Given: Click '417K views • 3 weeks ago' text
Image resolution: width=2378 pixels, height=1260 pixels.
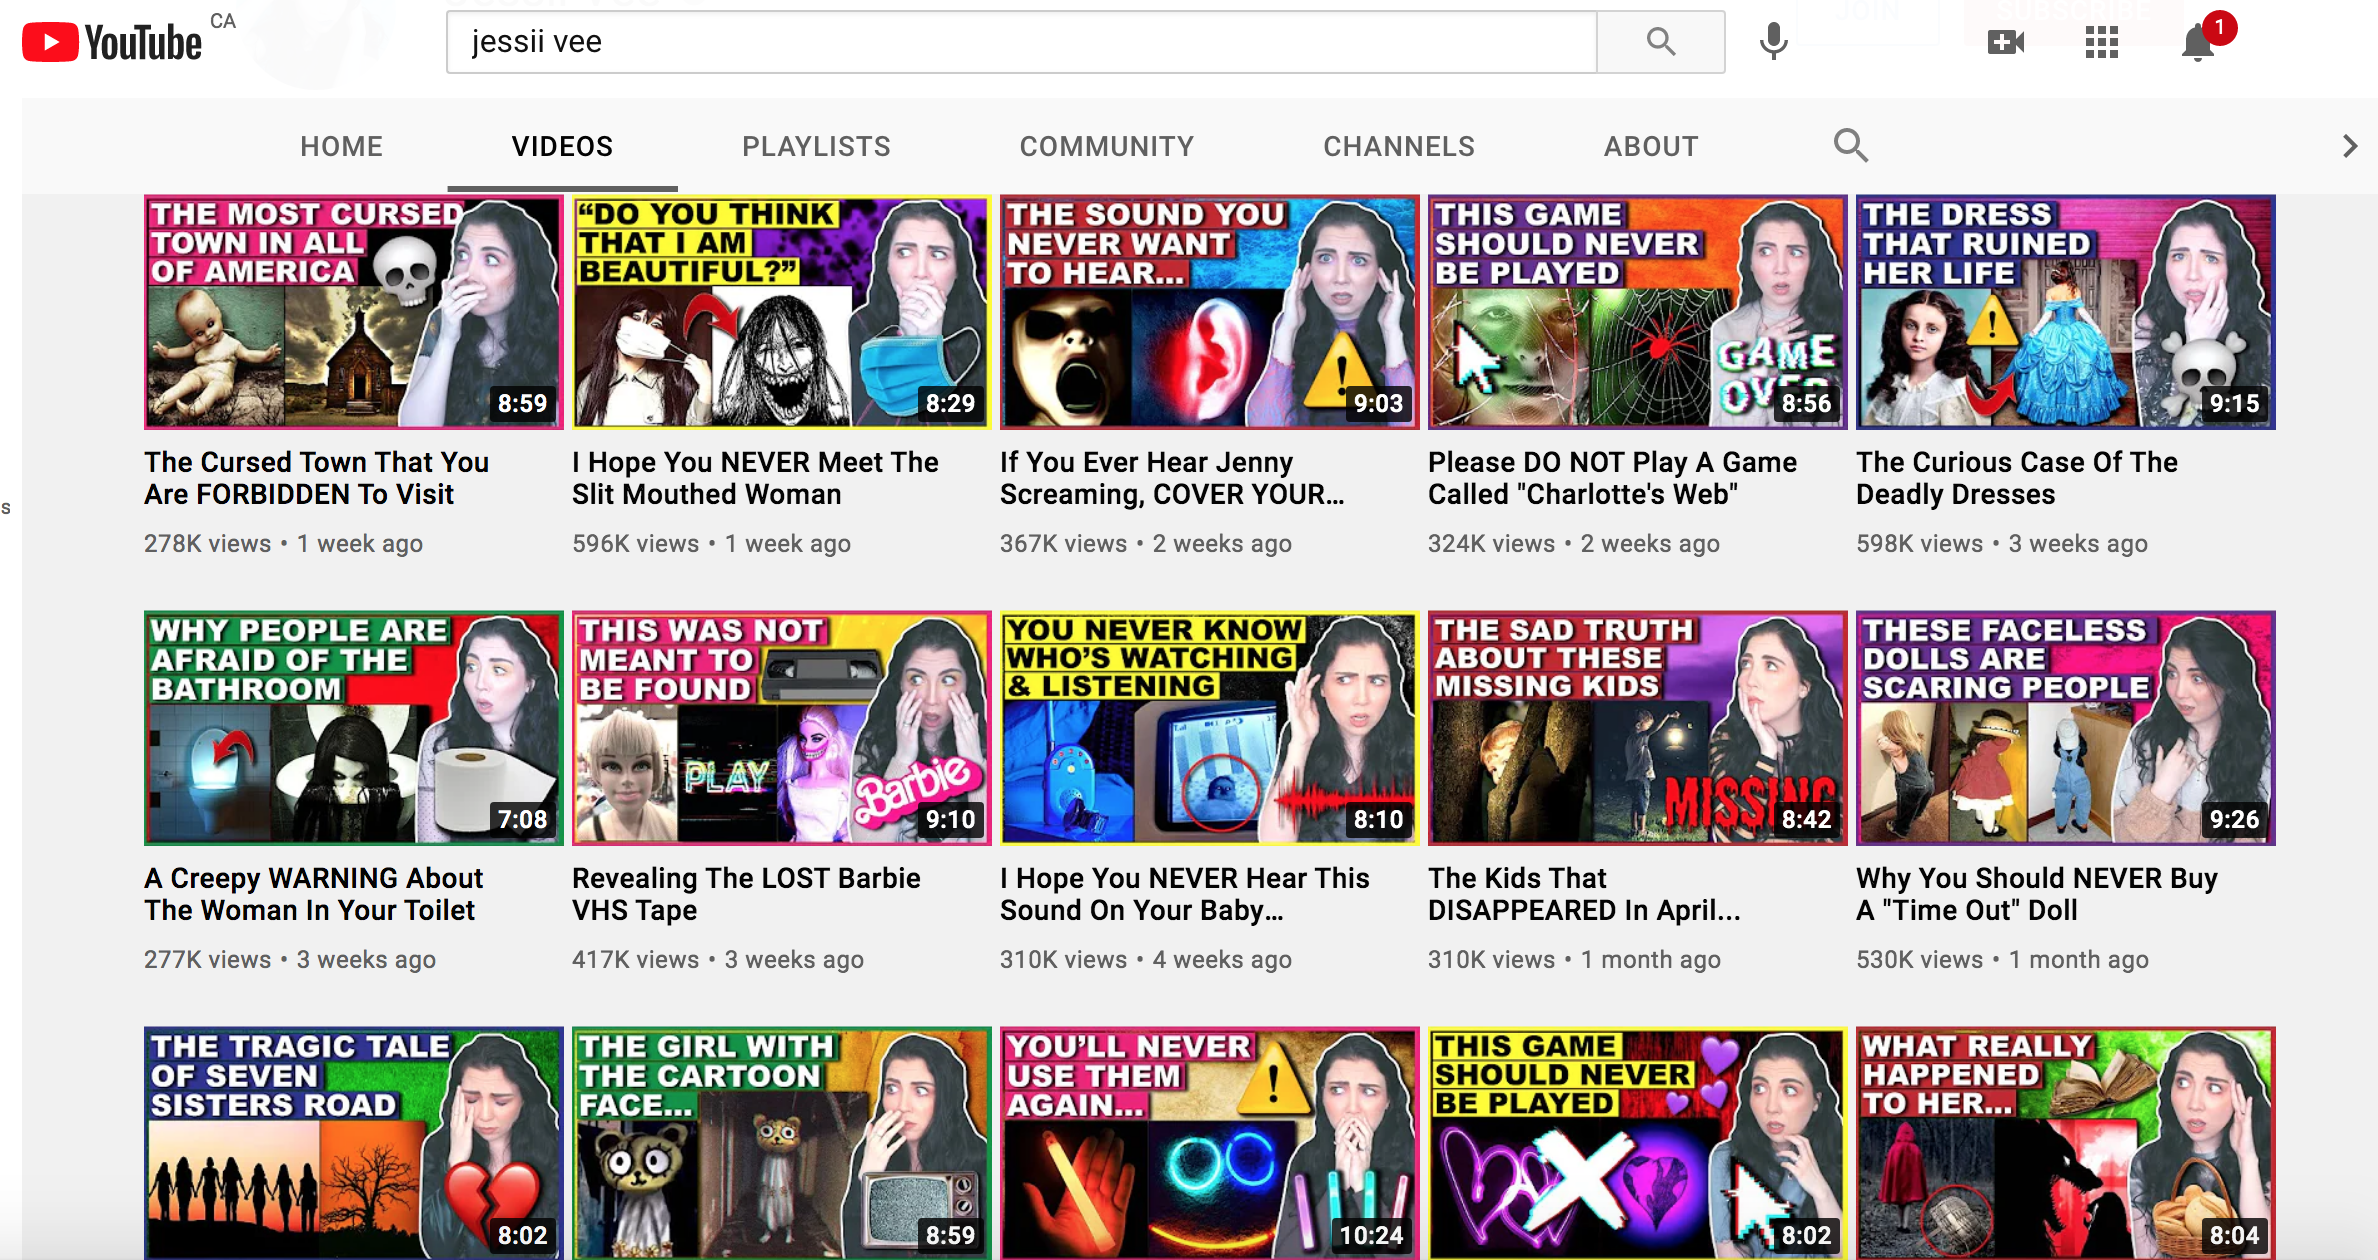Looking at the screenshot, I should click(x=718, y=960).
